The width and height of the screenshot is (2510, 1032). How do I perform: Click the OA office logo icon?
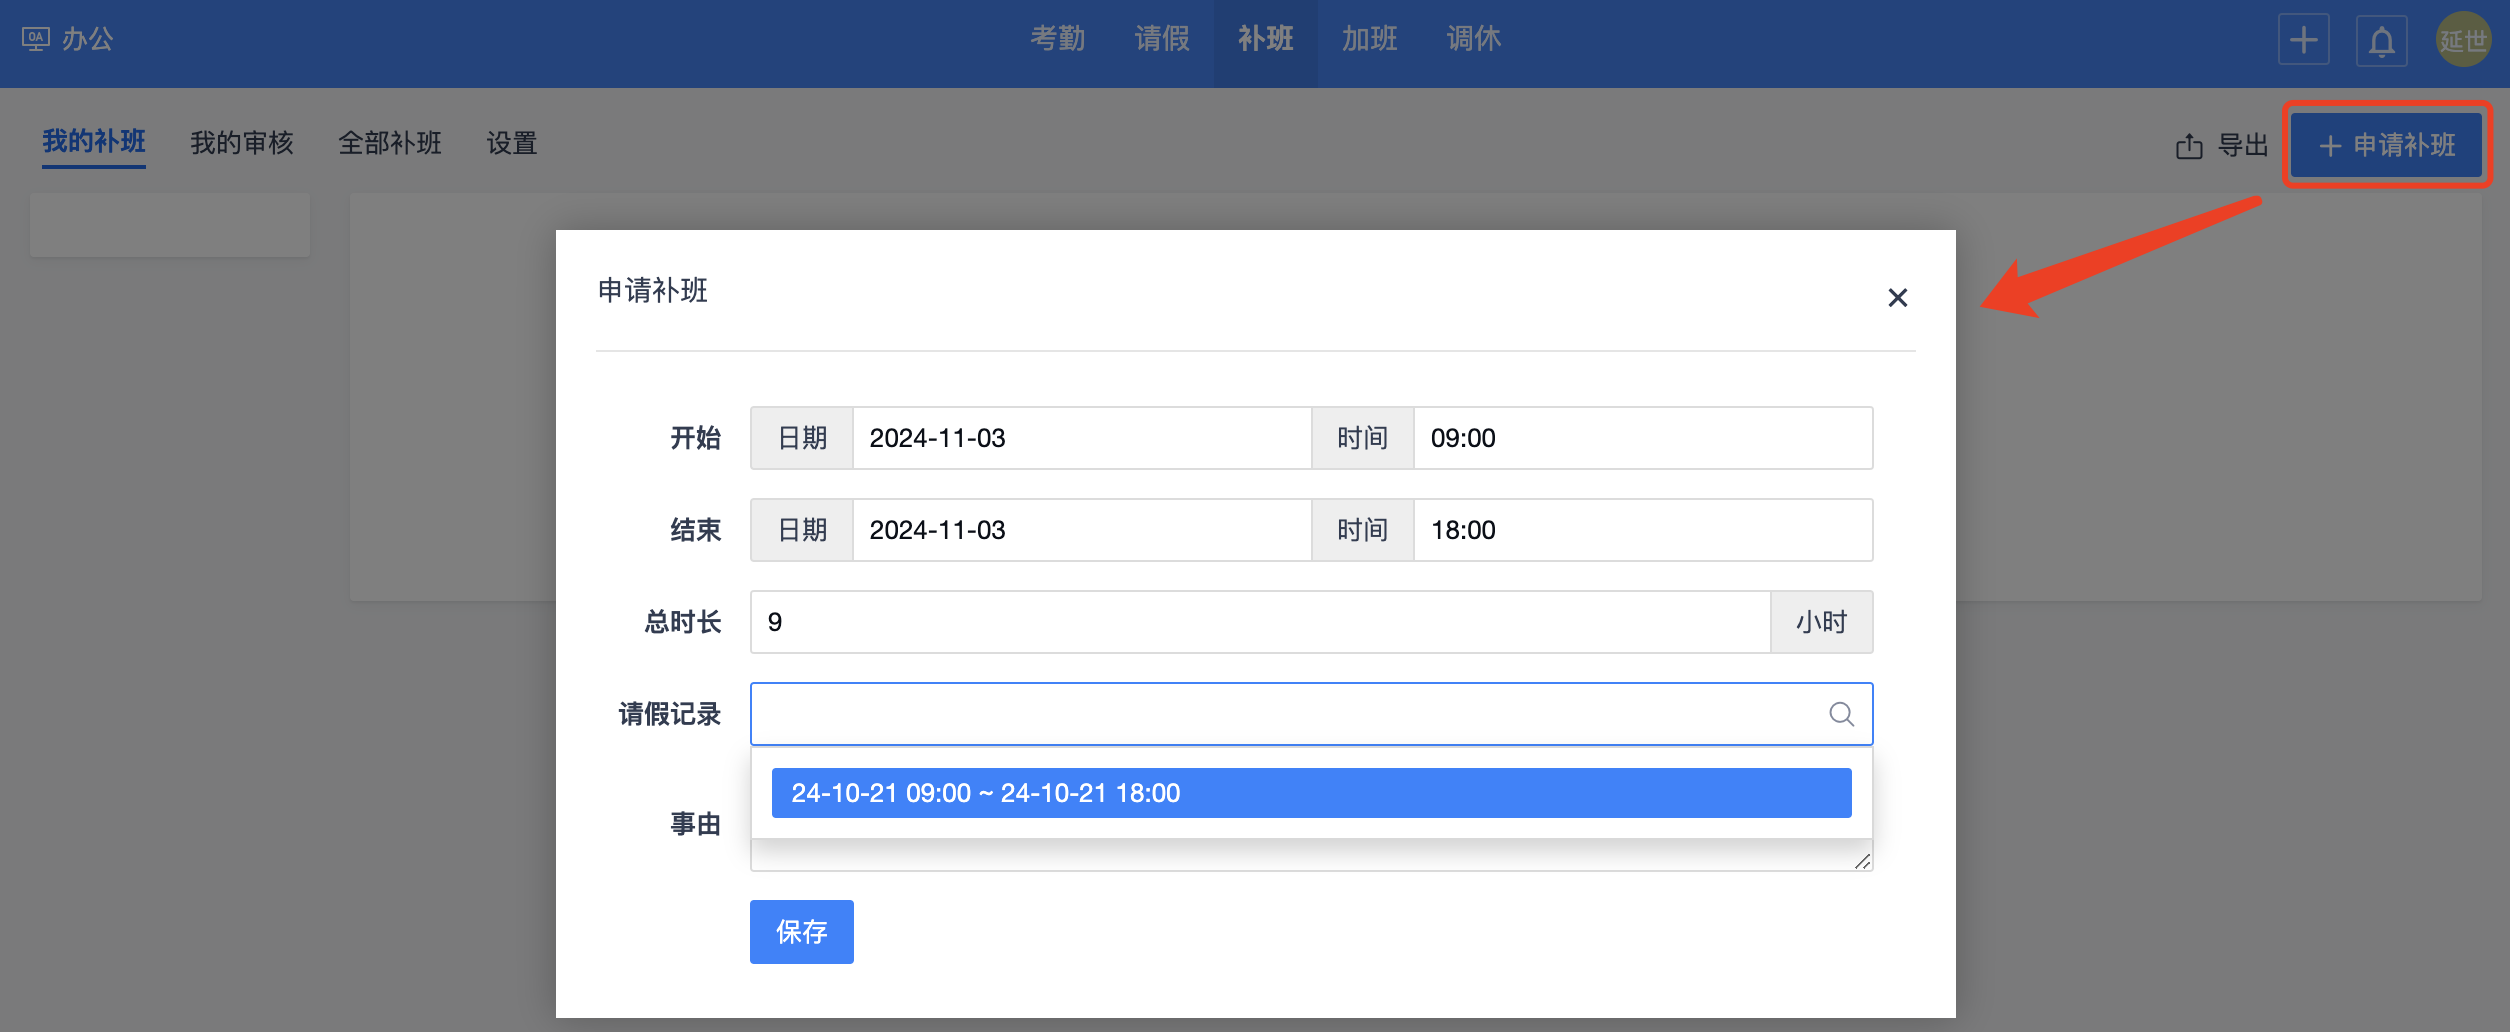coord(36,39)
